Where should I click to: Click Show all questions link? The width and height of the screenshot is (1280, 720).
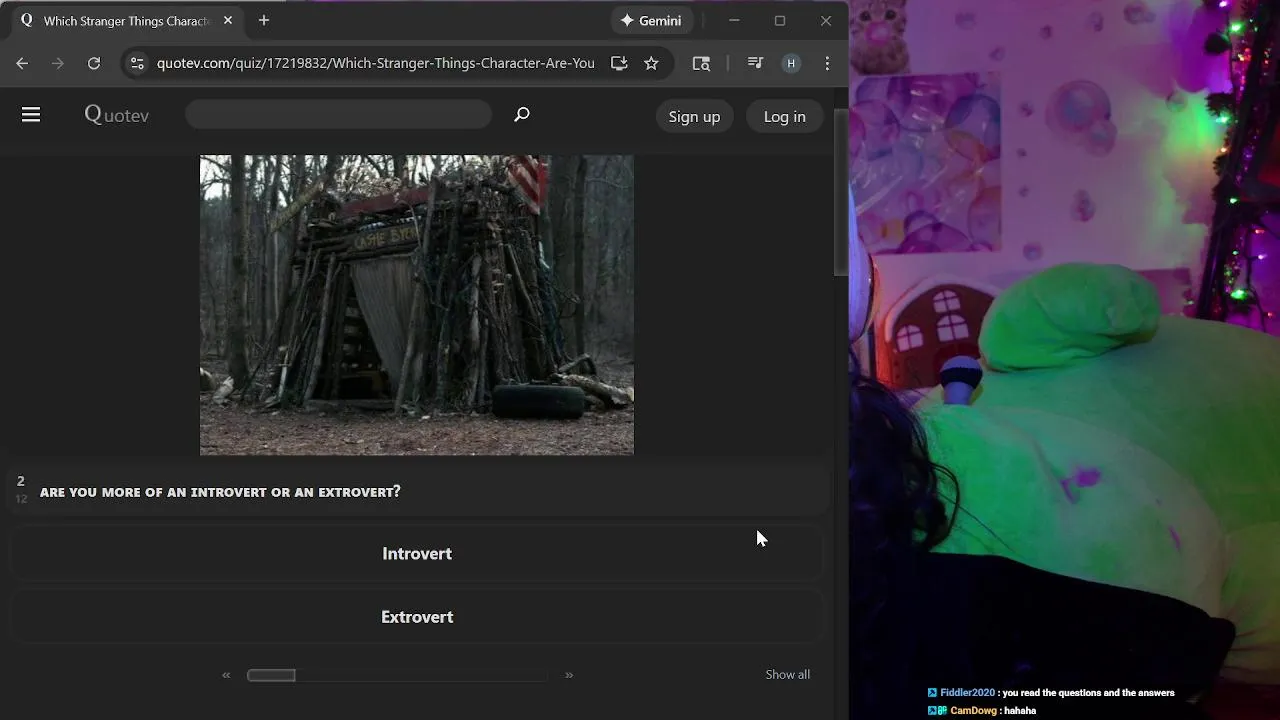pyautogui.click(x=788, y=674)
